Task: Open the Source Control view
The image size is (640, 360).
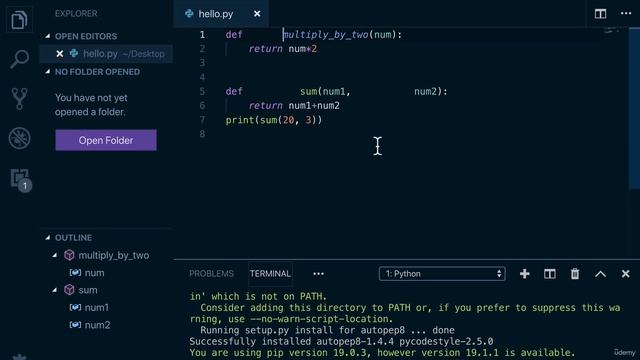Action: [19, 98]
